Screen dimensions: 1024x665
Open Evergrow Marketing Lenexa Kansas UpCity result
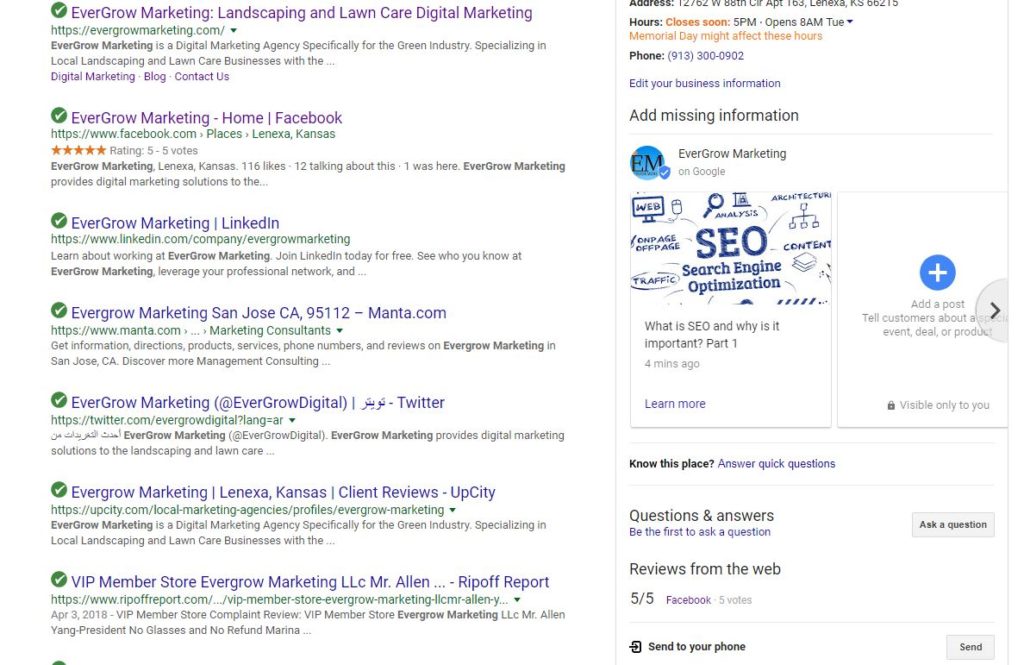(283, 492)
